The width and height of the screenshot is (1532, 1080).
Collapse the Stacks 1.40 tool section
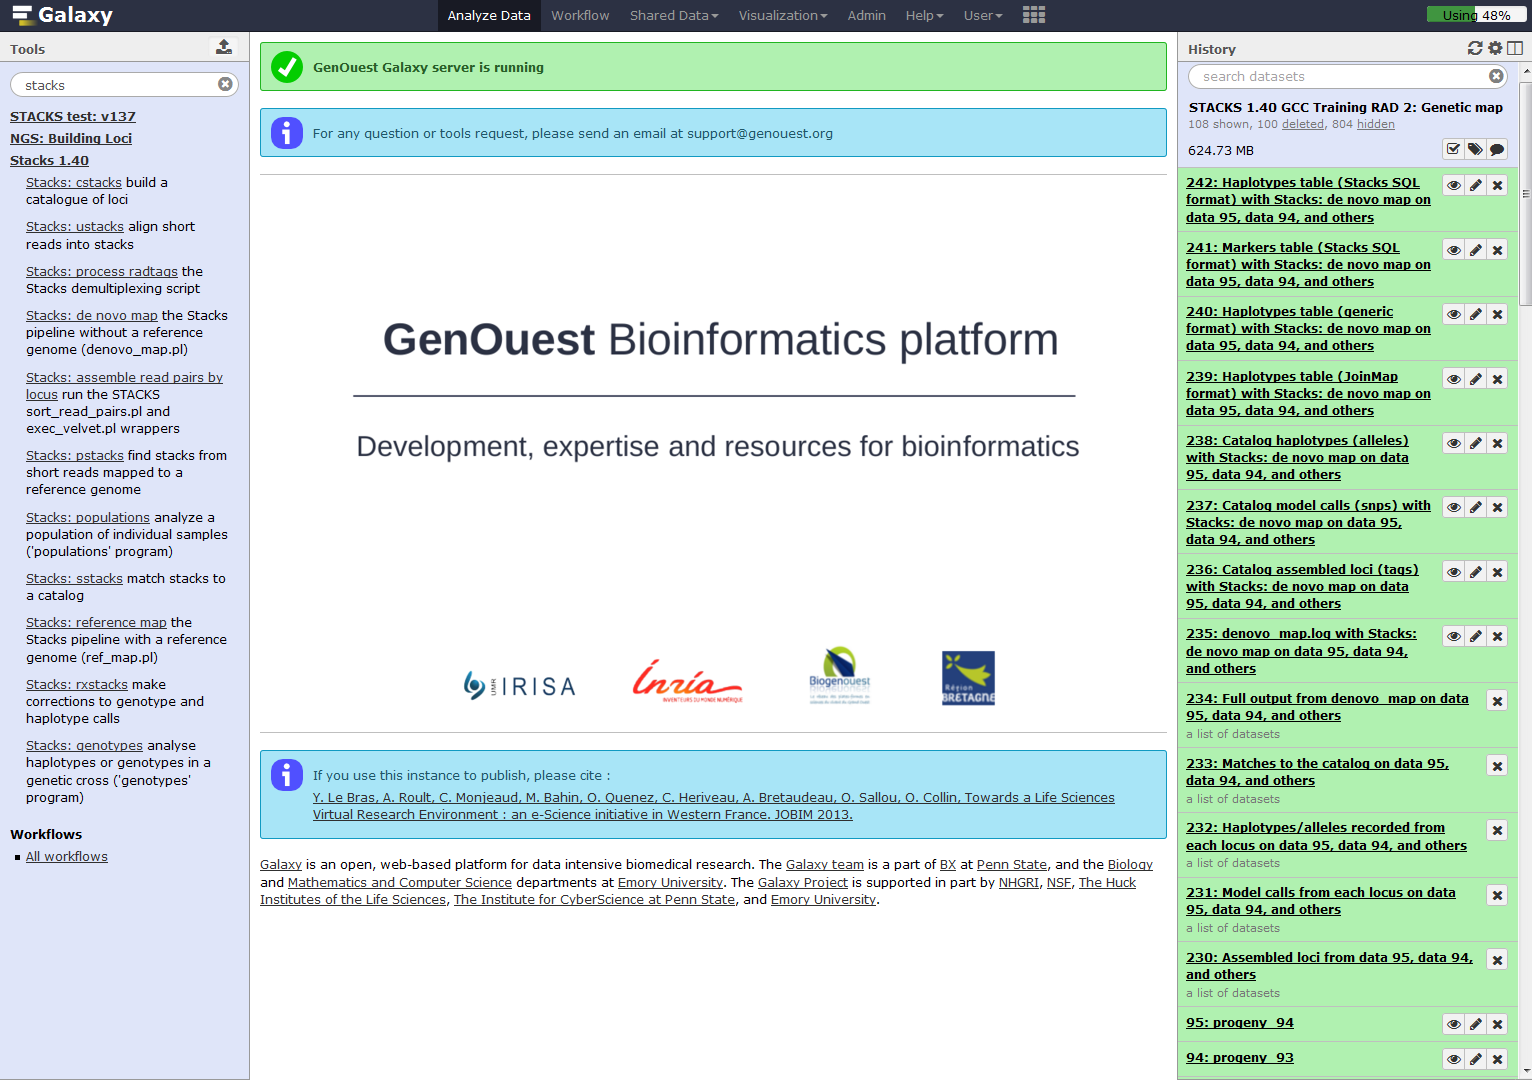pos(49,160)
